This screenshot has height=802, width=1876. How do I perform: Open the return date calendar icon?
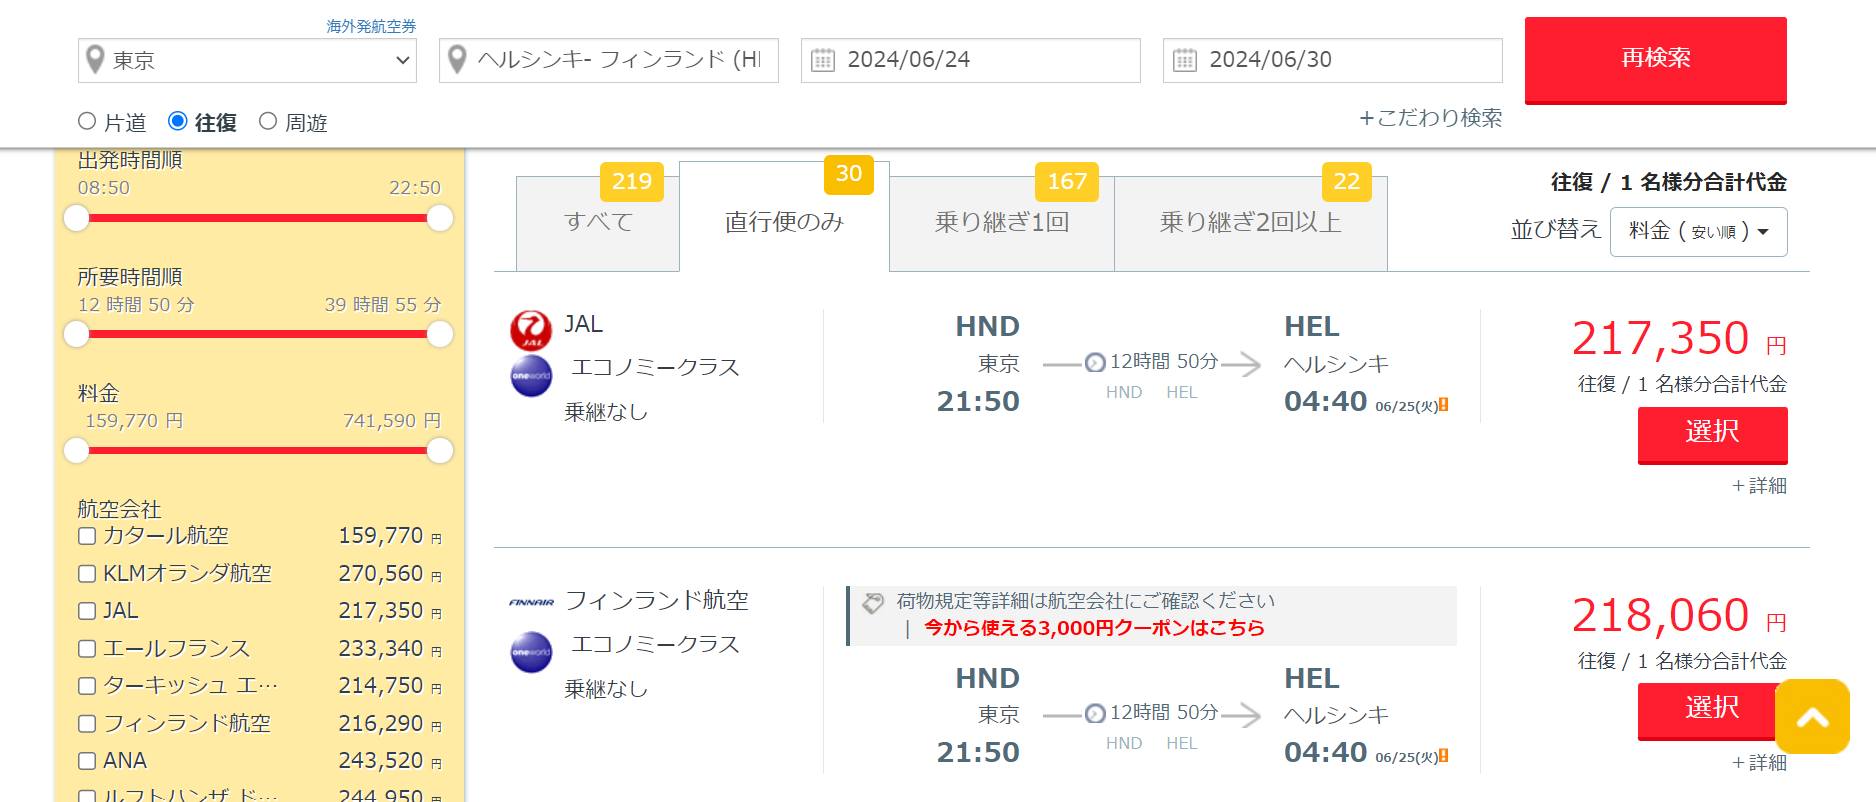click(x=1184, y=60)
